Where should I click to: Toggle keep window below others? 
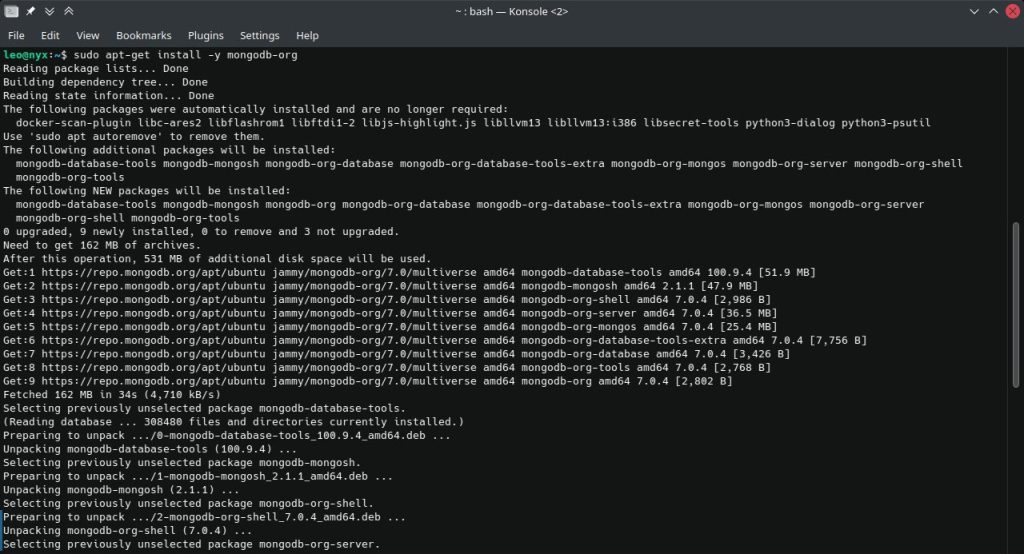[51, 11]
